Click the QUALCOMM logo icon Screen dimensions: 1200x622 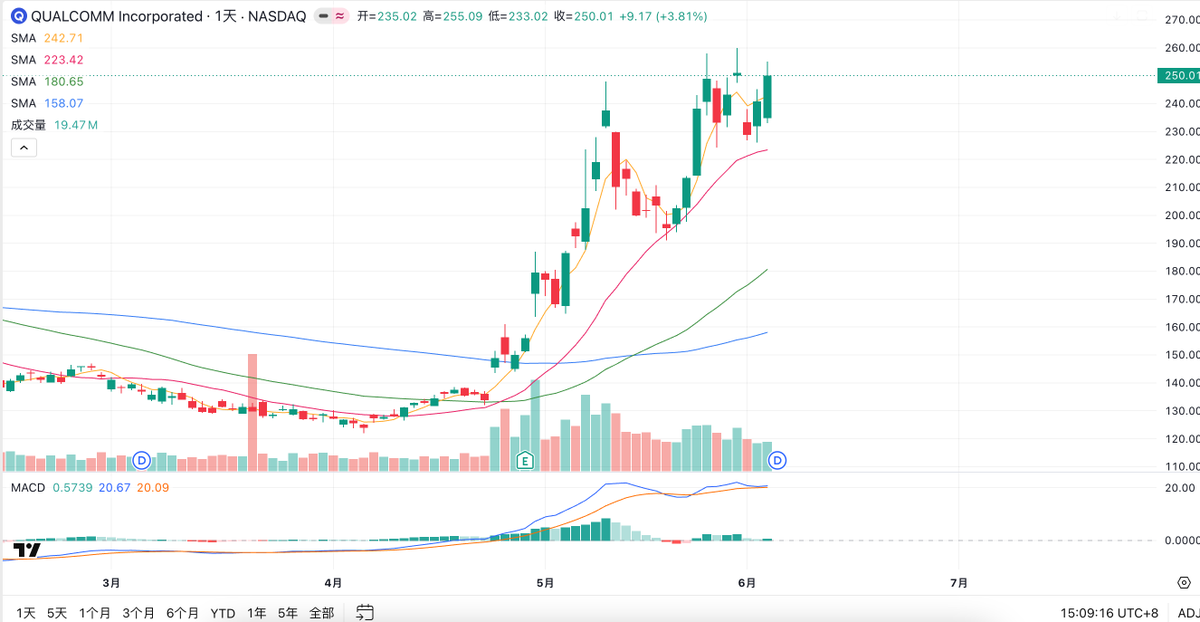tap(19, 16)
